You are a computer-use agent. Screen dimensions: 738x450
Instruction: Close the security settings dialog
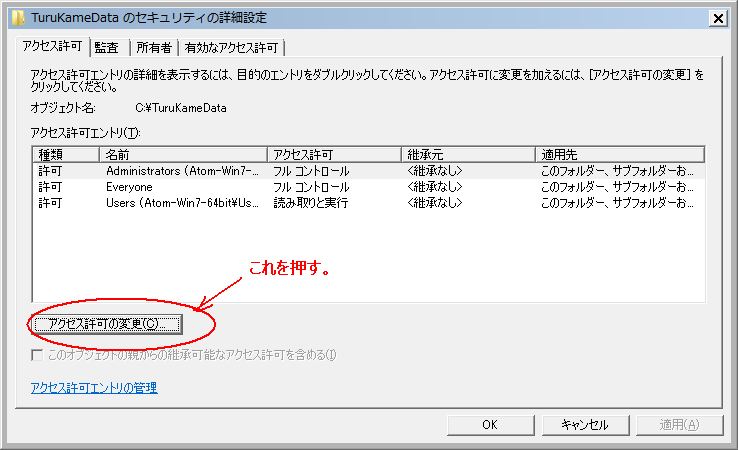(x=717, y=17)
